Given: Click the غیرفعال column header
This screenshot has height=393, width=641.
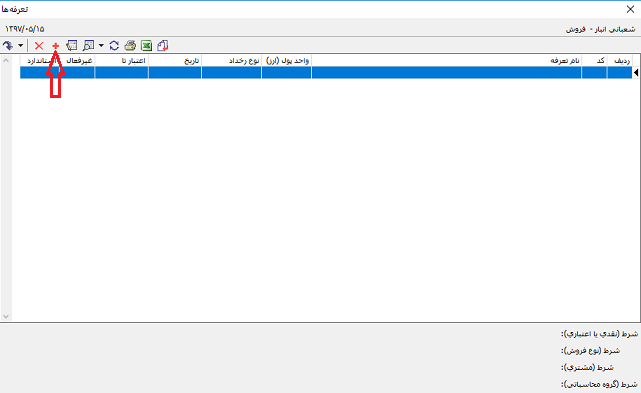Looking at the screenshot, I should pyautogui.click(x=79, y=61).
